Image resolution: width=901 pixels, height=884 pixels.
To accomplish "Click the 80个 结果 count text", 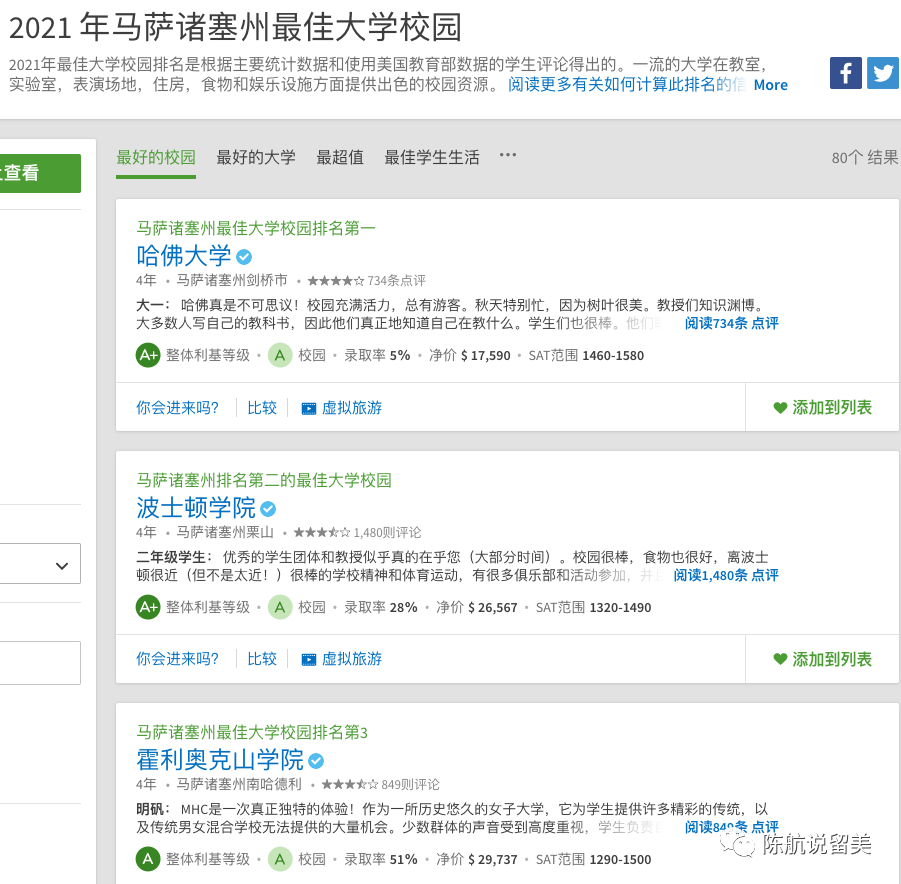I will (x=865, y=157).
